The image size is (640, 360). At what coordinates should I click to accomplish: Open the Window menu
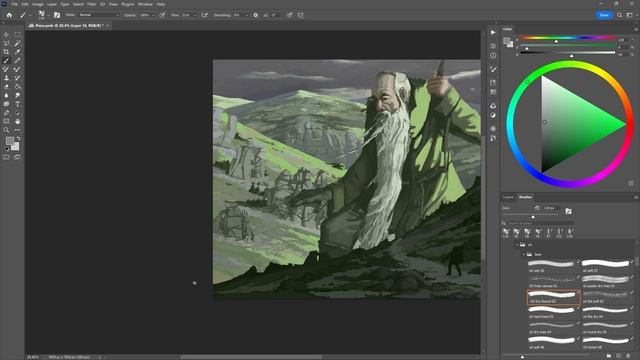(x=145, y=4)
